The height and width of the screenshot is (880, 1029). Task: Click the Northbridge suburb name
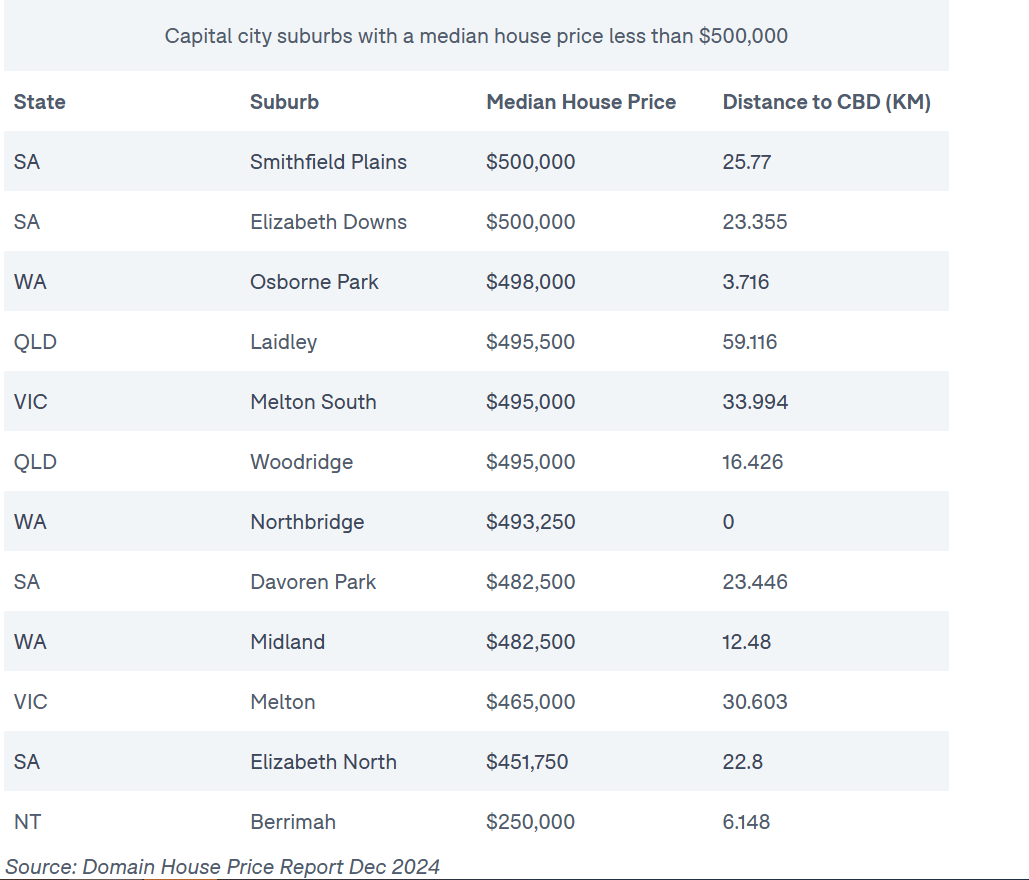pos(307,522)
